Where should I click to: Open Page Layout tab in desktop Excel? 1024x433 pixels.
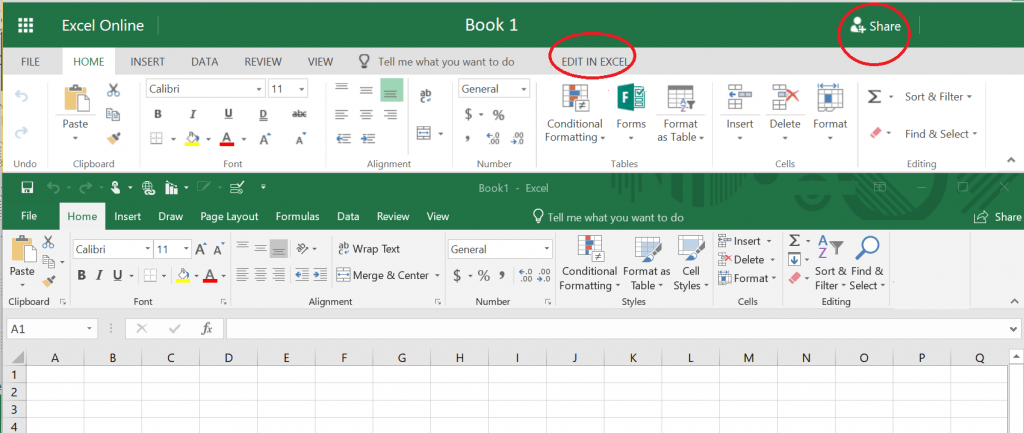tap(229, 216)
